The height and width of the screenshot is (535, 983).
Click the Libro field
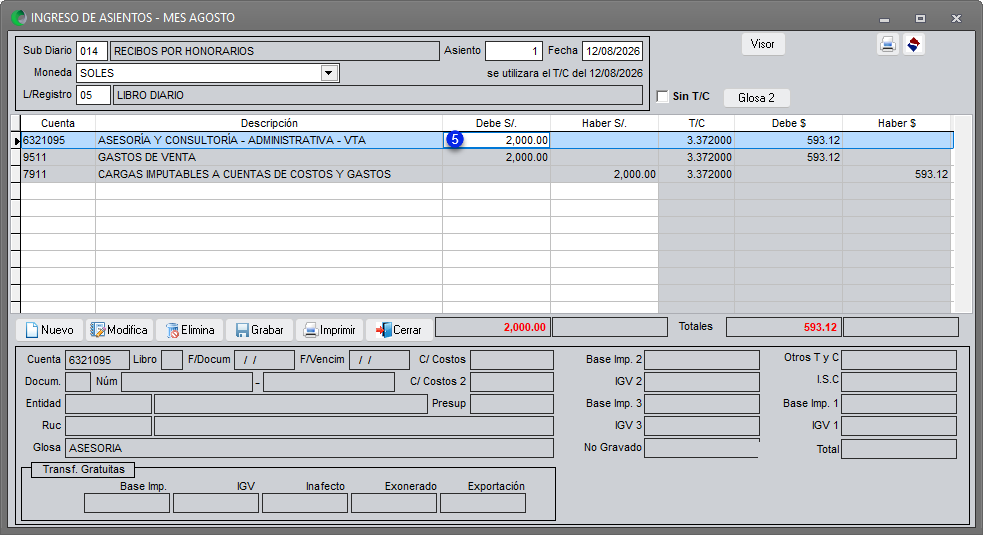(x=172, y=360)
